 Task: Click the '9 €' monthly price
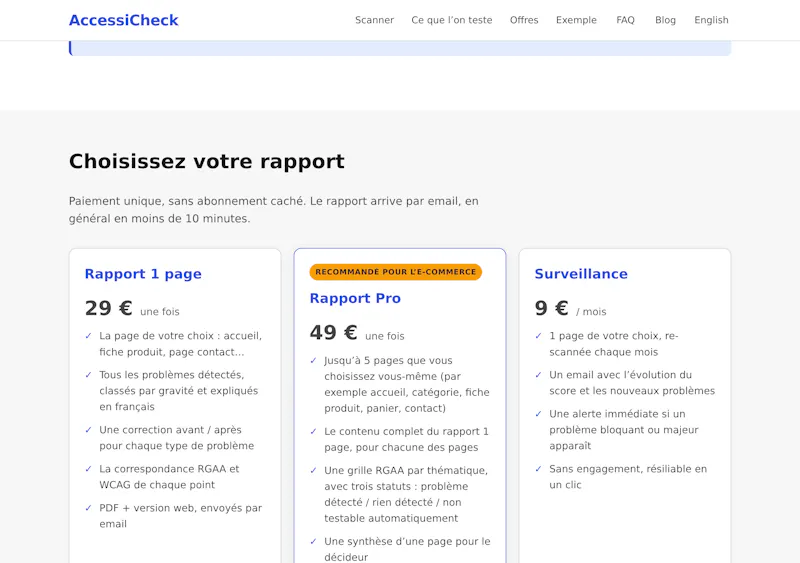pyautogui.click(x=552, y=308)
